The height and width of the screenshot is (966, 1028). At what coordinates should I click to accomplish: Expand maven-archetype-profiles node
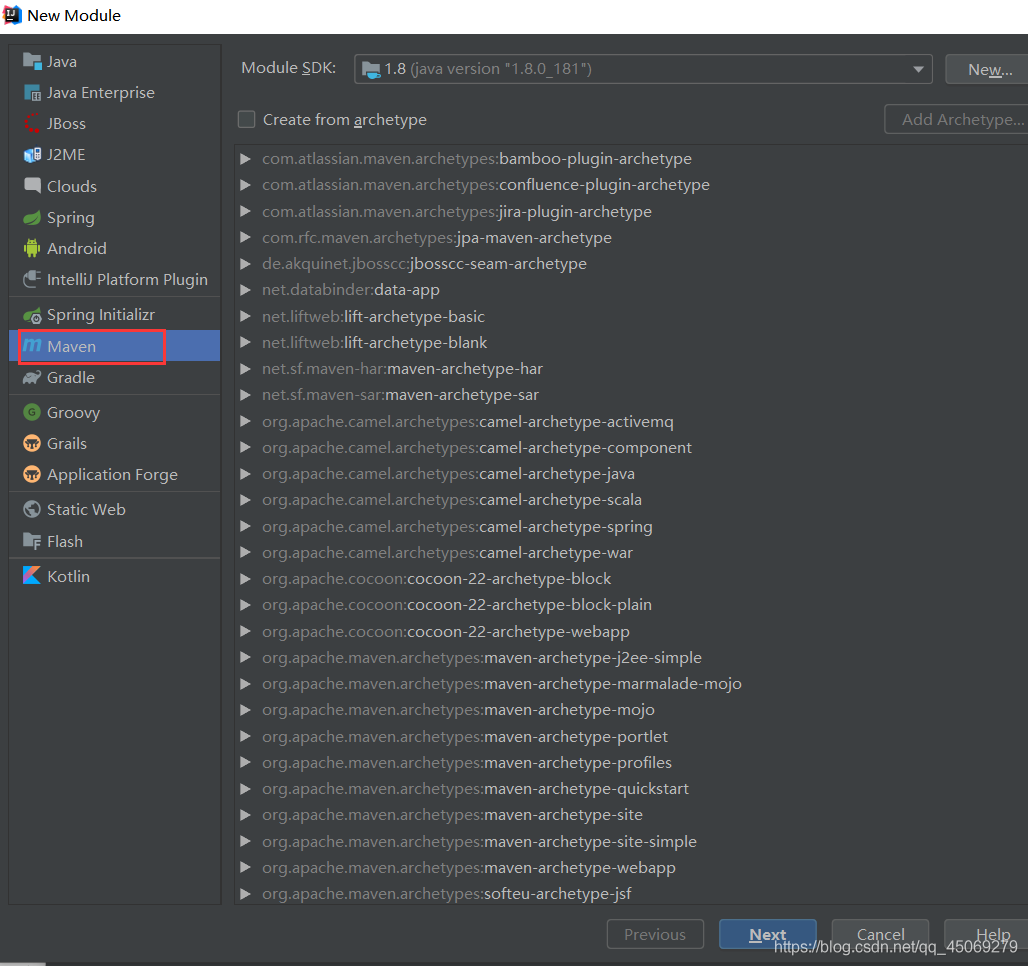pos(245,762)
